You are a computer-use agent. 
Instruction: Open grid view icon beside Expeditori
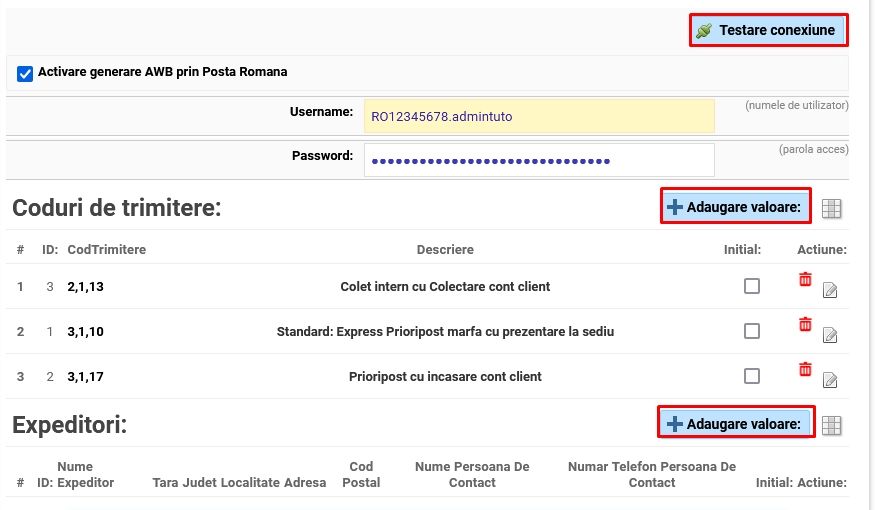point(831,425)
